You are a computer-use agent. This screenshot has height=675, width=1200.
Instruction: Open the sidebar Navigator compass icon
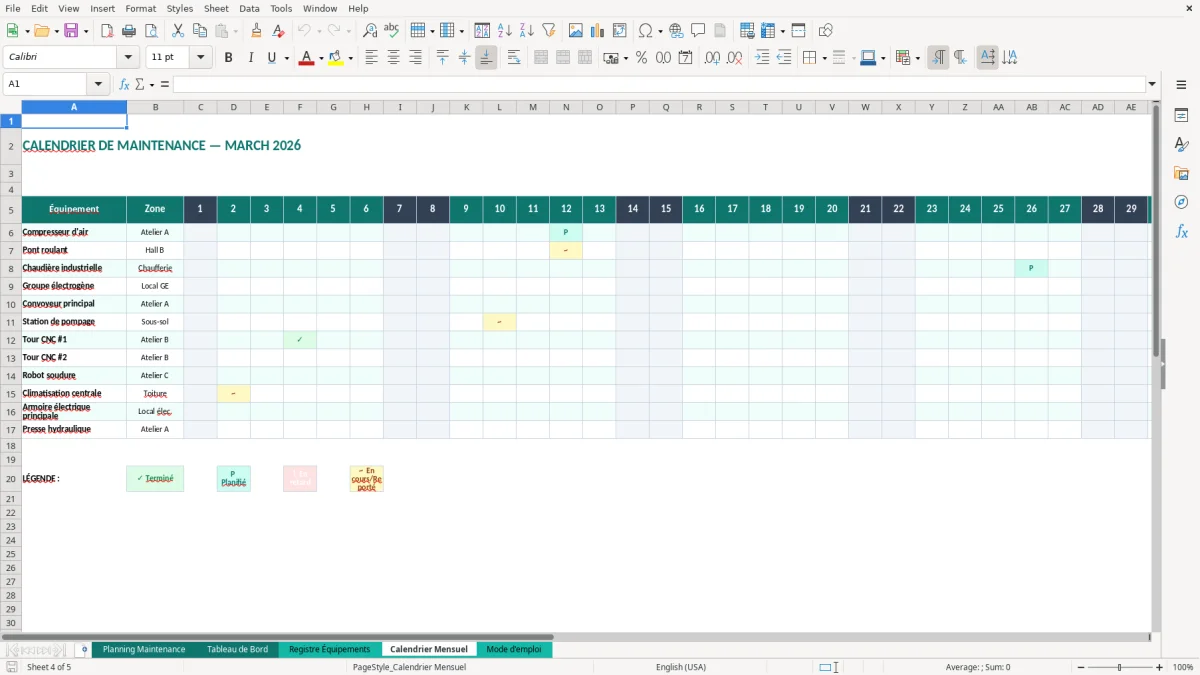point(1181,202)
